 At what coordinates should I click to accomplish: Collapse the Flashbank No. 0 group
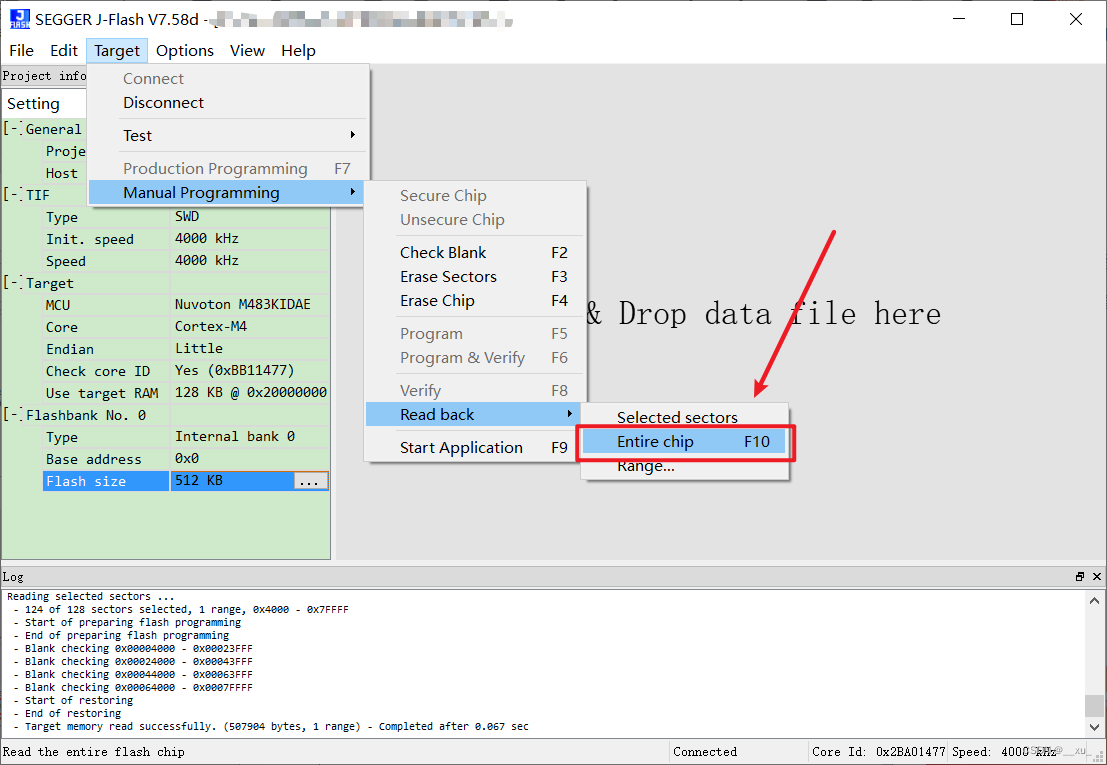[13, 415]
